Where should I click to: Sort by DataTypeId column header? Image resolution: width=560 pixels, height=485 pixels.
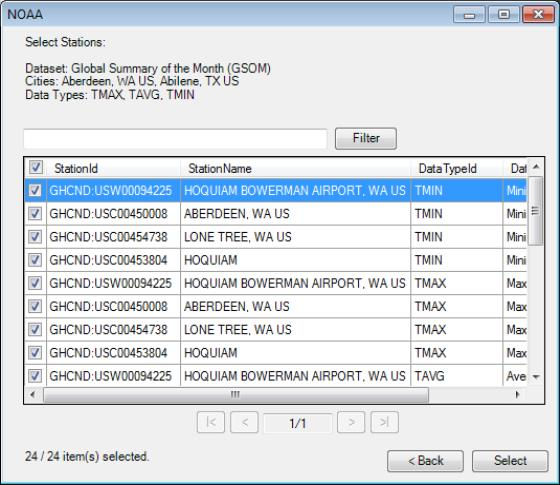coord(456,168)
